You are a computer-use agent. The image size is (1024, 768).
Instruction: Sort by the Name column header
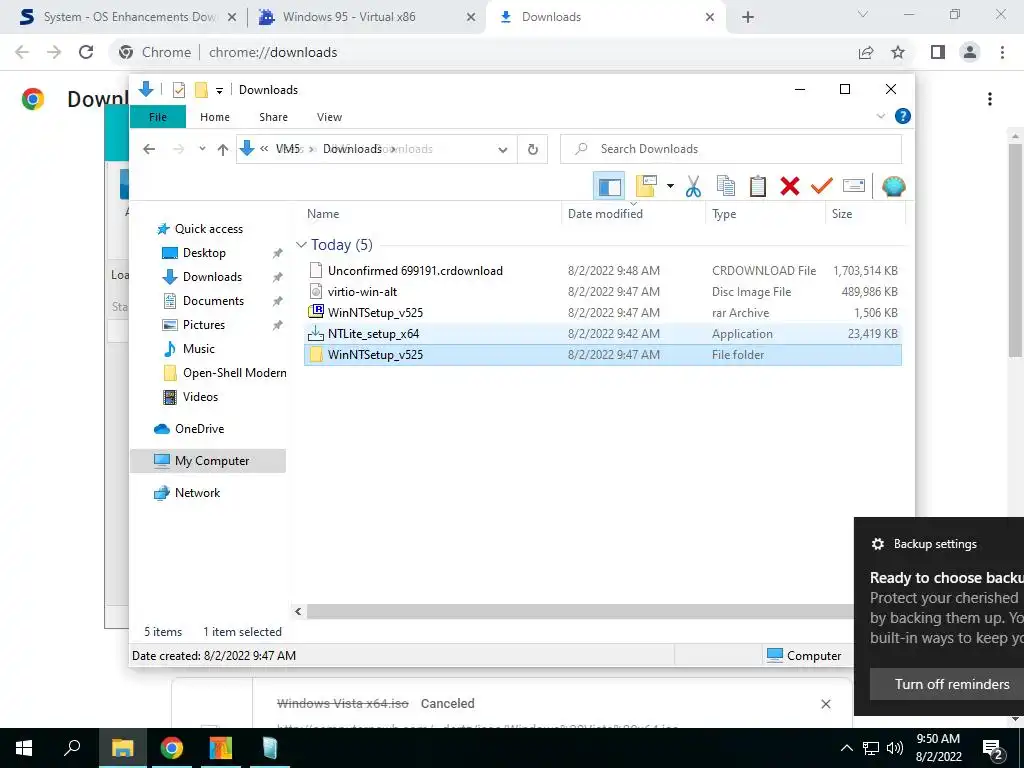coord(431,214)
